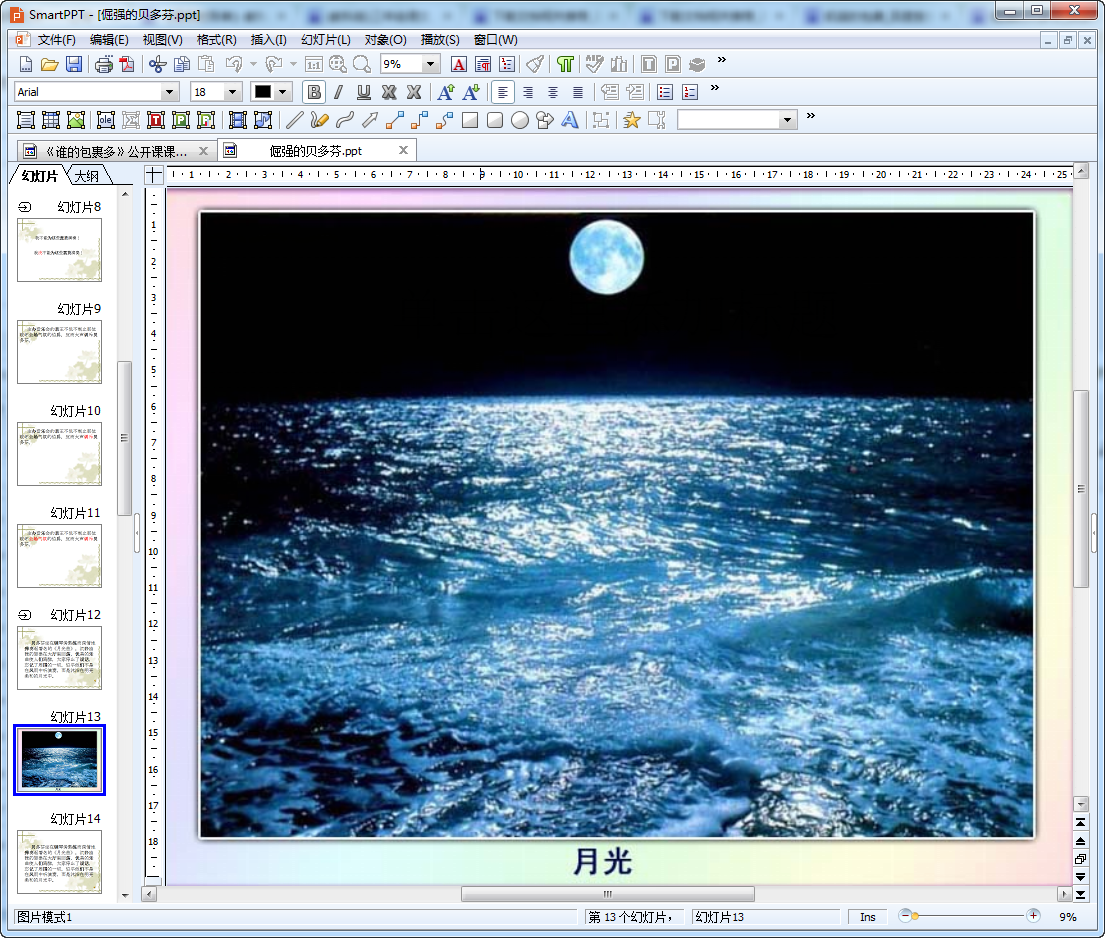Export the presentation as PDF

point(127,64)
